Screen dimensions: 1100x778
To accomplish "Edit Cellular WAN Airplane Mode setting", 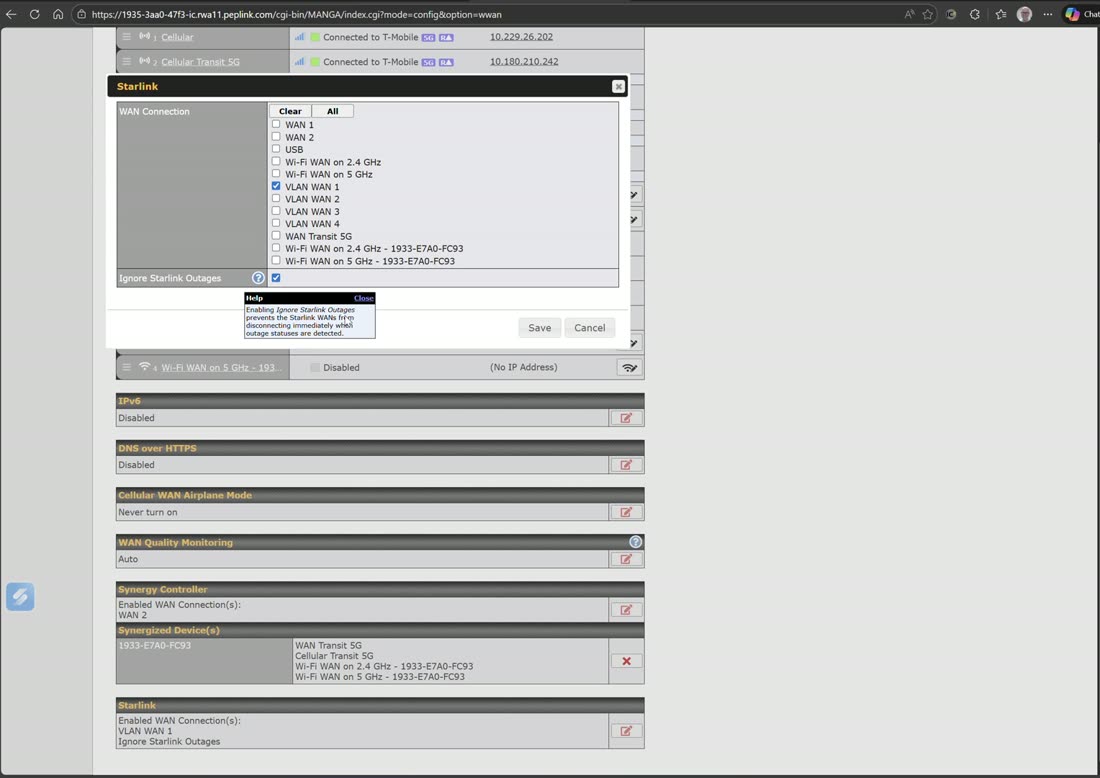I will (x=626, y=512).
